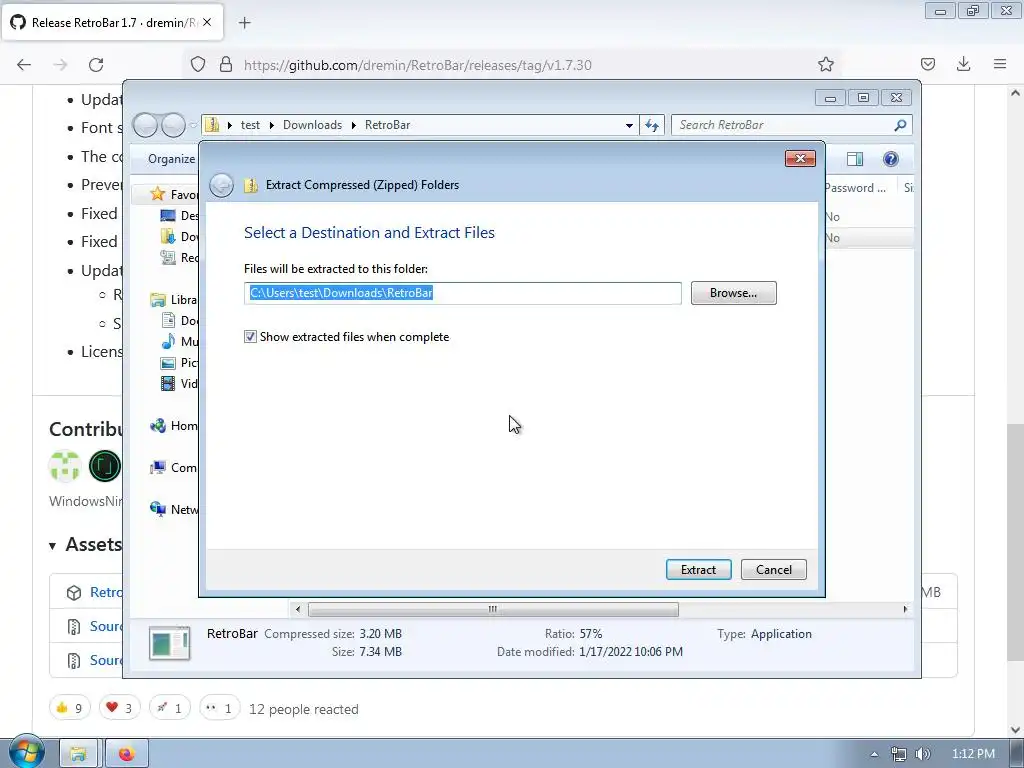This screenshot has height=768, width=1024.
Task: Open Videos library in navigation pane
Action: 180,383
